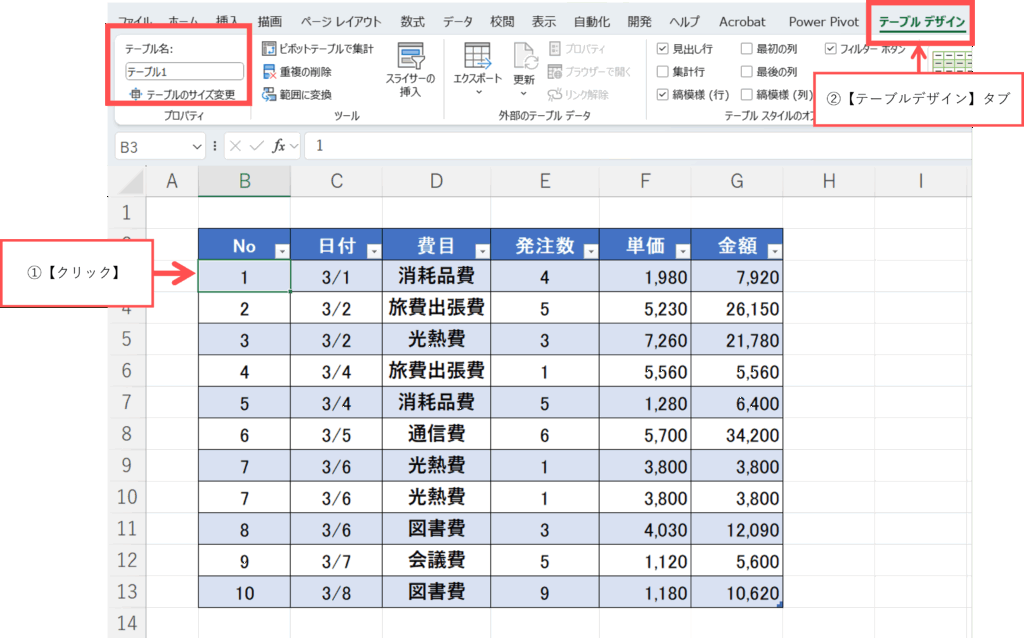This screenshot has width=1024, height=638.
Task: Open the filter dropdown on 金額 header
Action: click(772, 252)
